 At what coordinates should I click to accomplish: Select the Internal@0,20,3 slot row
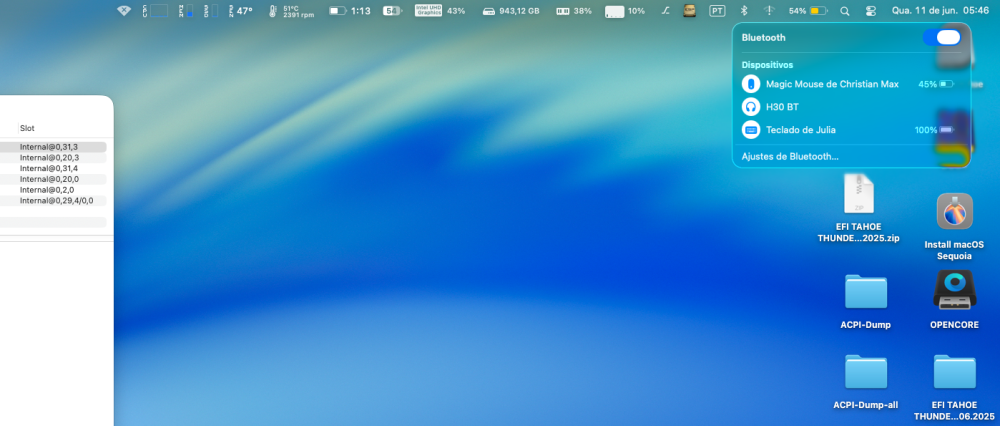[x=53, y=158]
